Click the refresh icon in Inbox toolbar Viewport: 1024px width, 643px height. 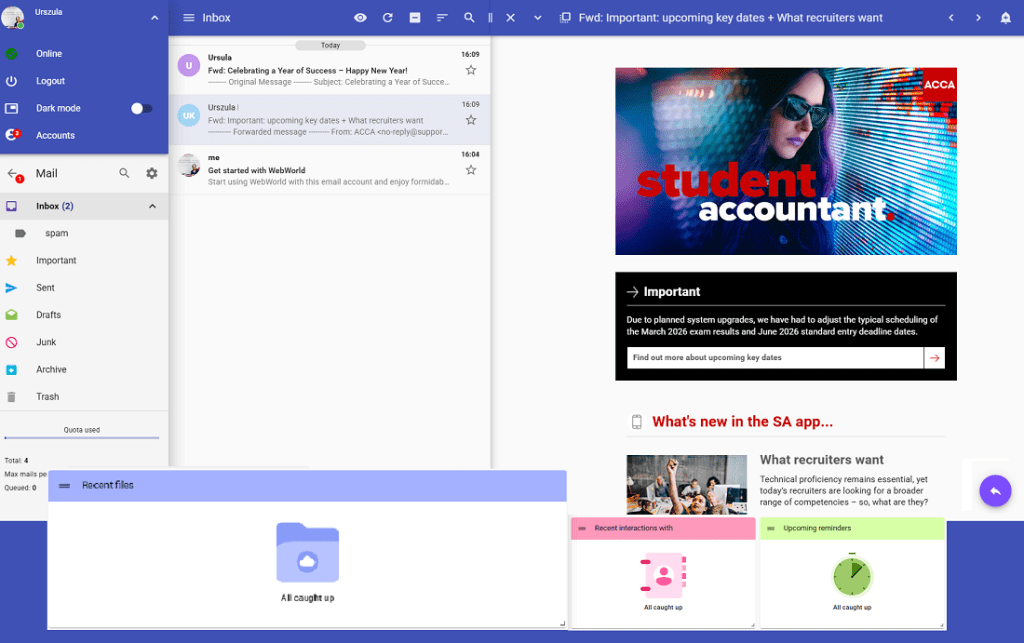coord(387,18)
